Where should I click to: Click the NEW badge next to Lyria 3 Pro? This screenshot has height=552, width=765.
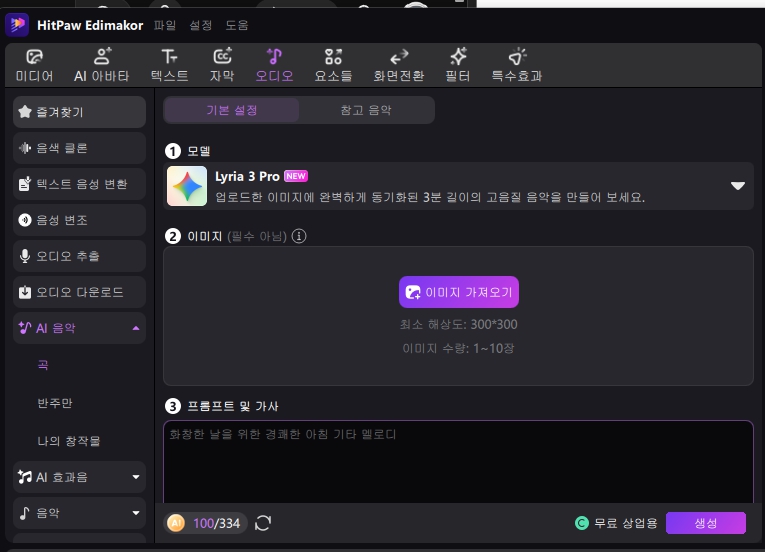pyautogui.click(x=296, y=176)
